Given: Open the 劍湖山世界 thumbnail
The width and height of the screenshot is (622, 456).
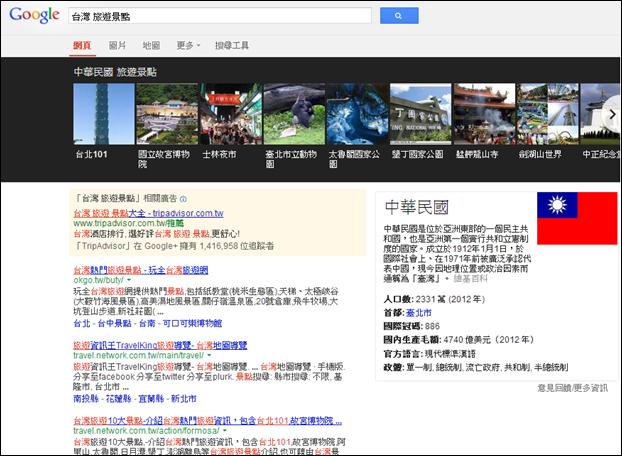Looking at the screenshot, I should [x=548, y=114].
